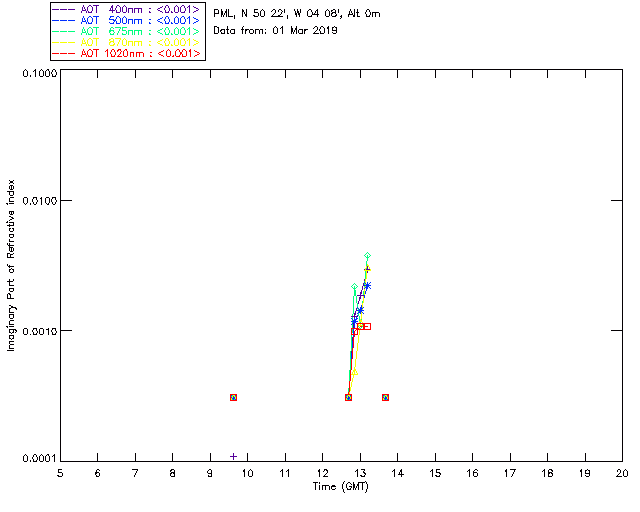The width and height of the screenshot is (640, 512).
Task: Click the x-axis tick label 13
Action: [360, 474]
